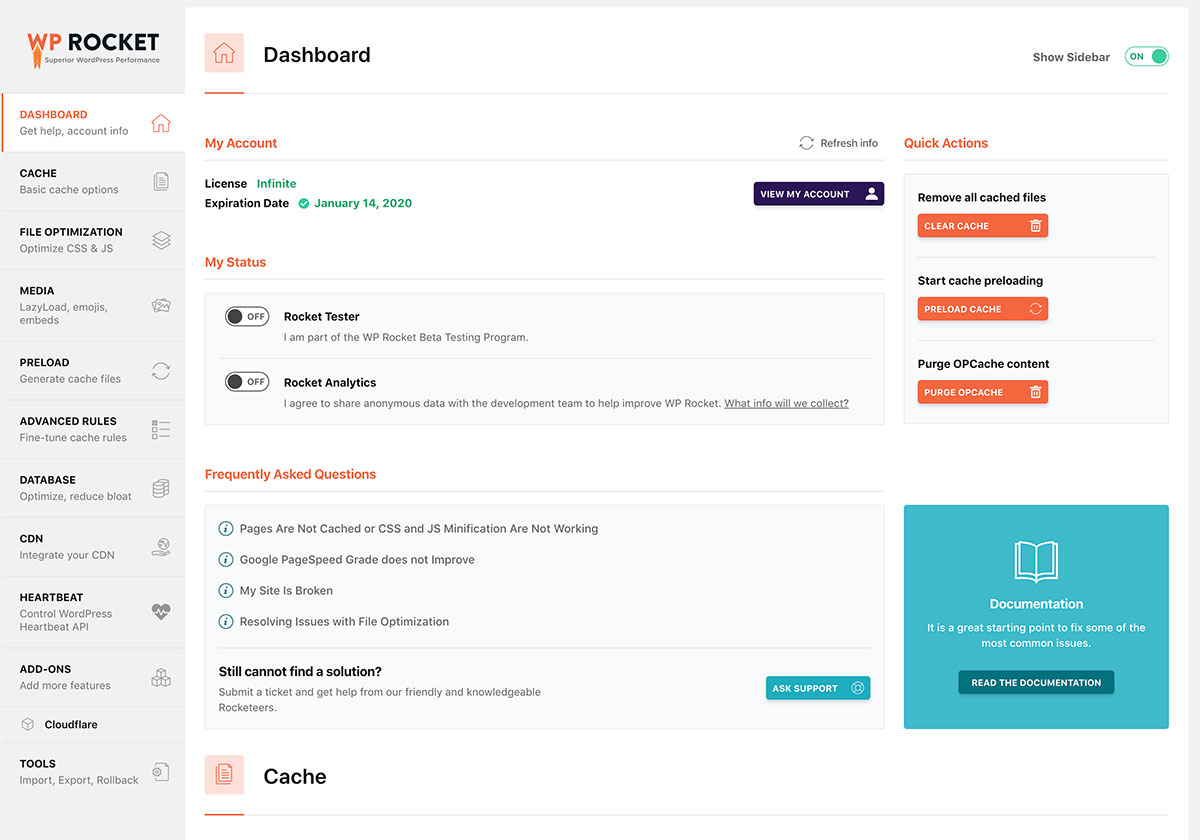Click the Documentation open book icon
This screenshot has height=840, width=1200.
tap(1036, 561)
